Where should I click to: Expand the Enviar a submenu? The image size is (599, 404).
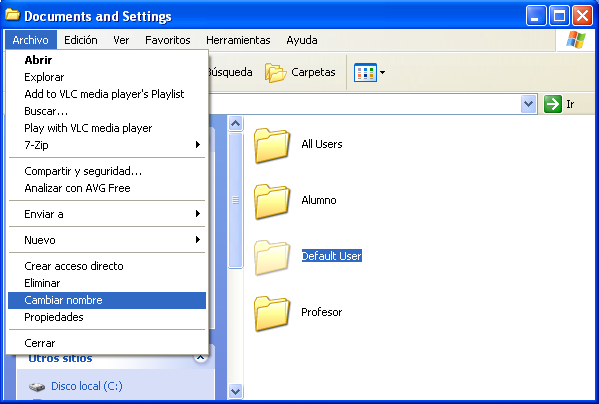pyautogui.click(x=107, y=214)
